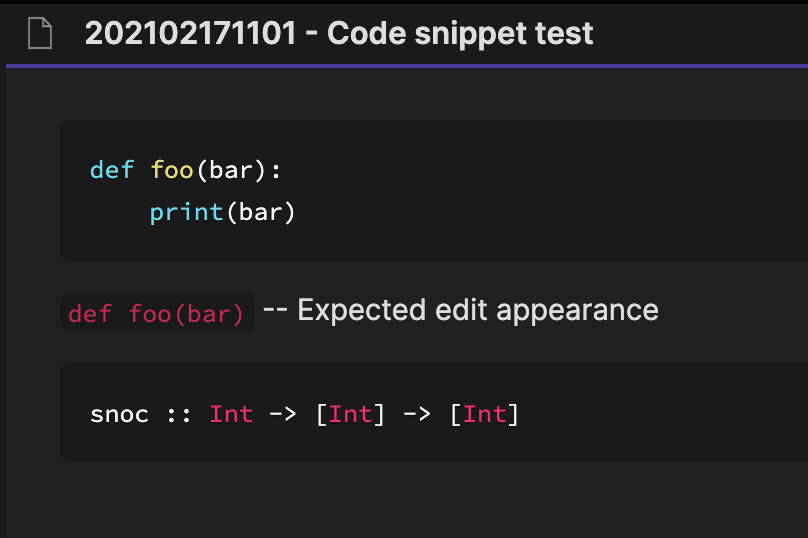The image size is (808, 538).
Task: Click the "--" dashes after the inline code
Action: [275, 310]
